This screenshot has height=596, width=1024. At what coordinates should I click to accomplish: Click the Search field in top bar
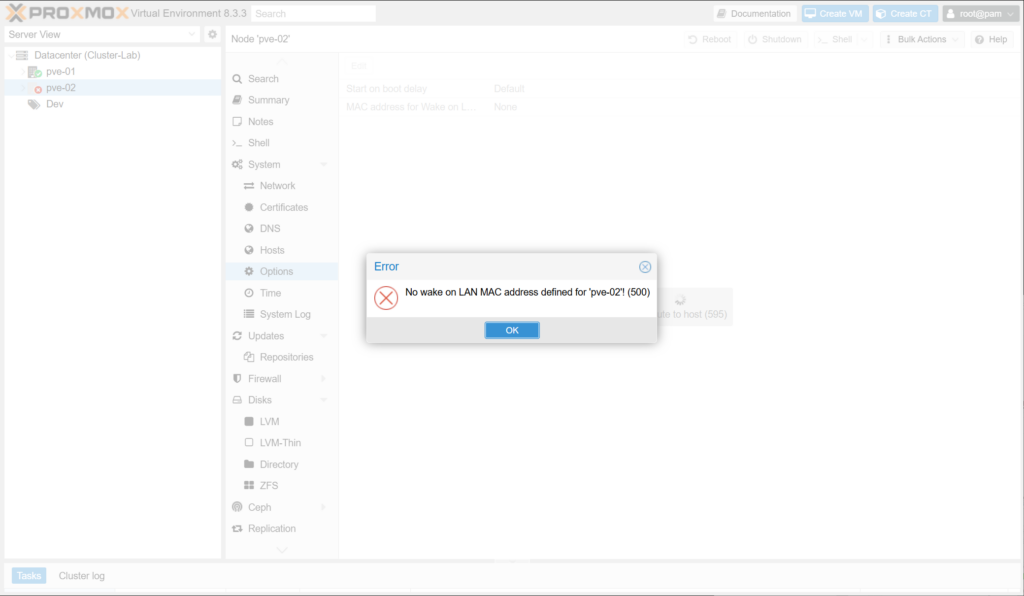[313, 14]
